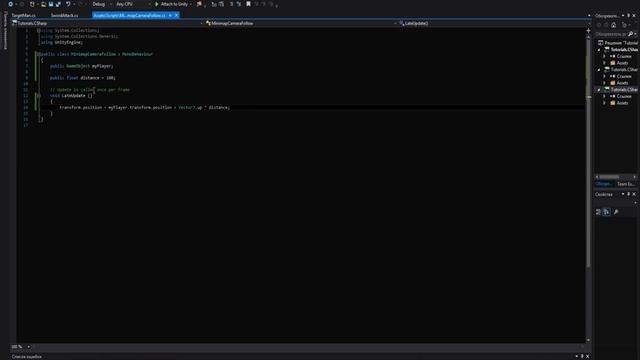Collapse the MinimapCameraFollow class code region
Screen dimensions: 640x360
click(x=39, y=54)
